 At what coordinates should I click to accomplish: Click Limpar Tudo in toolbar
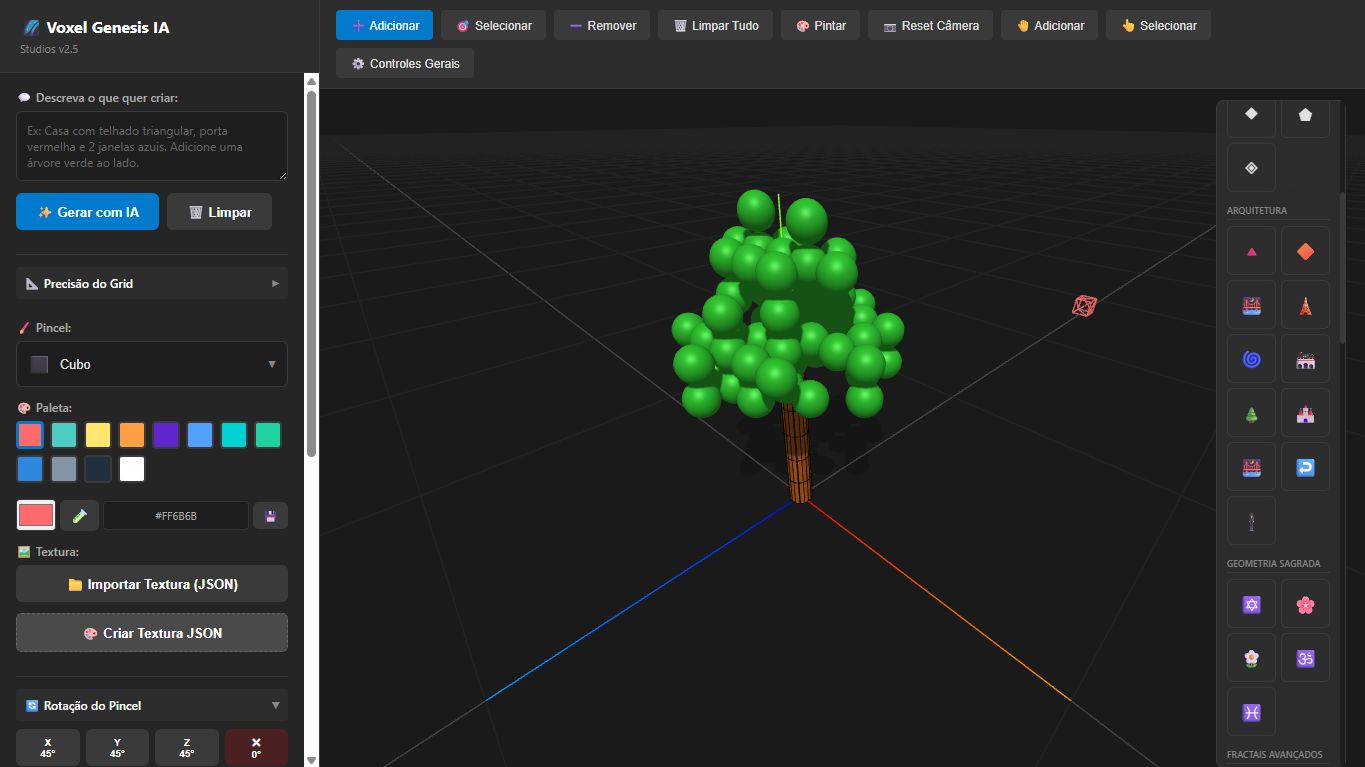(715, 25)
